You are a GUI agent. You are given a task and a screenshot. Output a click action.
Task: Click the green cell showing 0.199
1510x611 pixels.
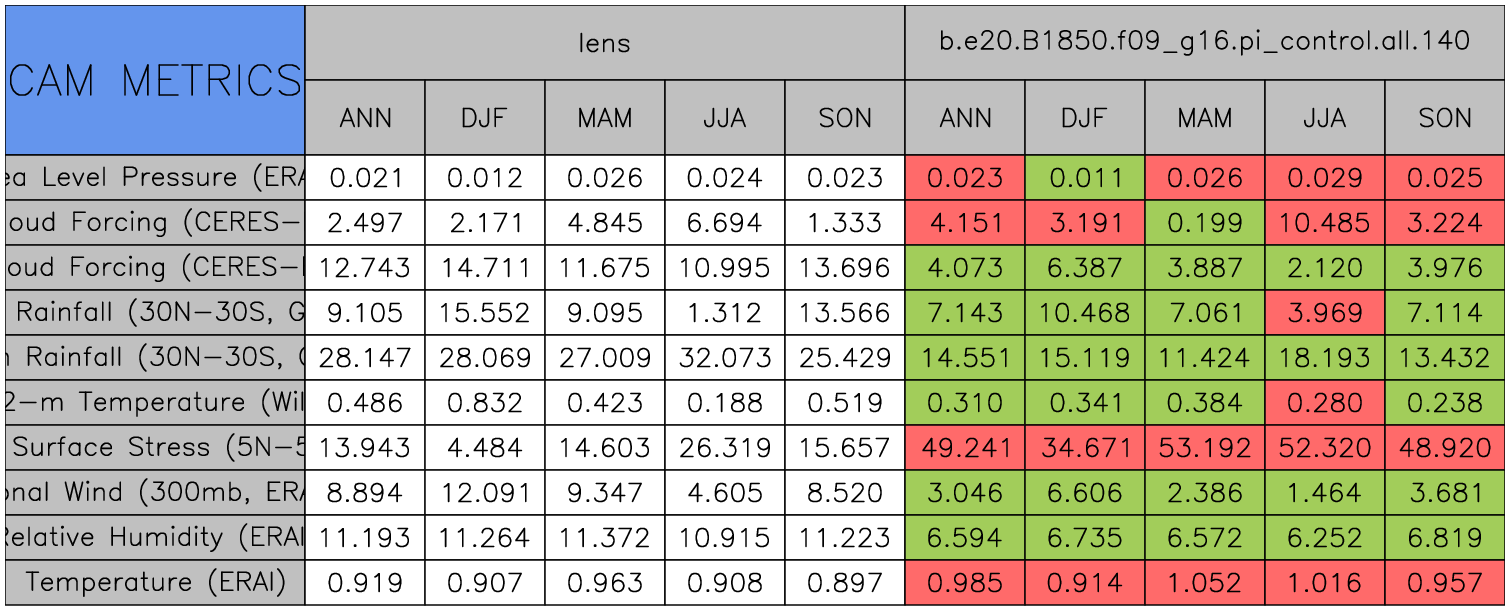click(x=1204, y=223)
